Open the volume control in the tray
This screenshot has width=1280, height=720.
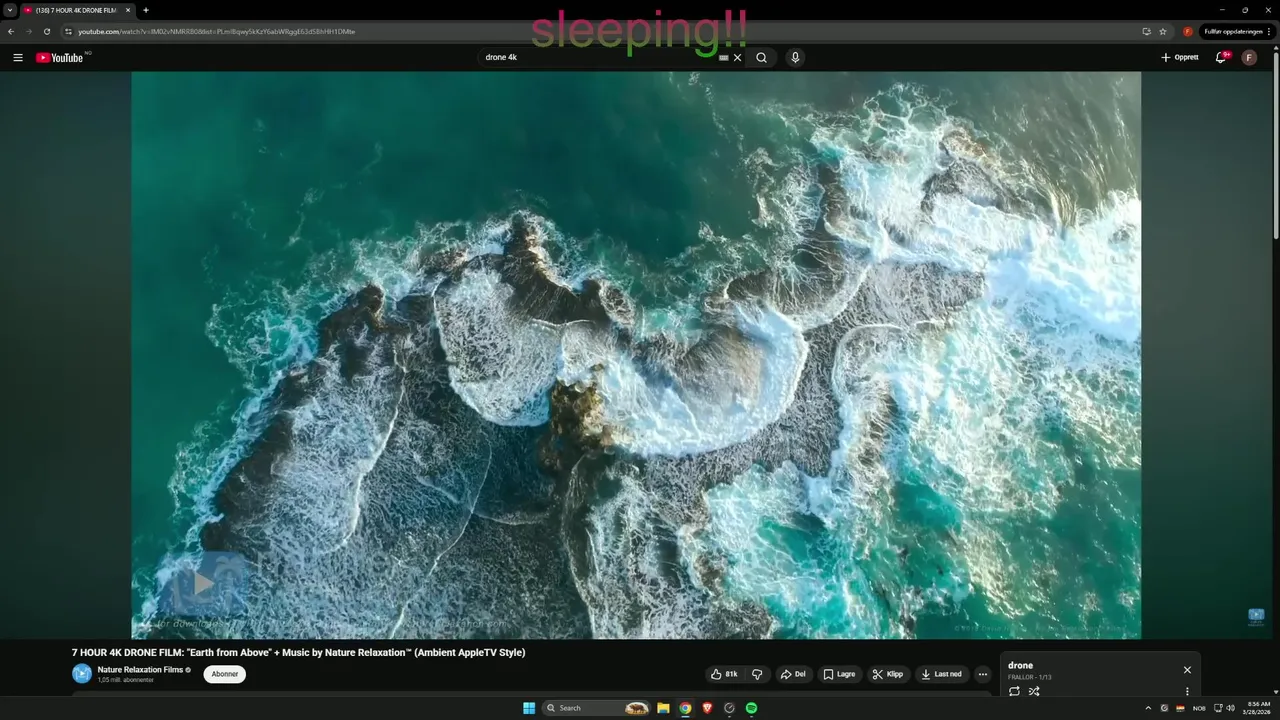1231,708
